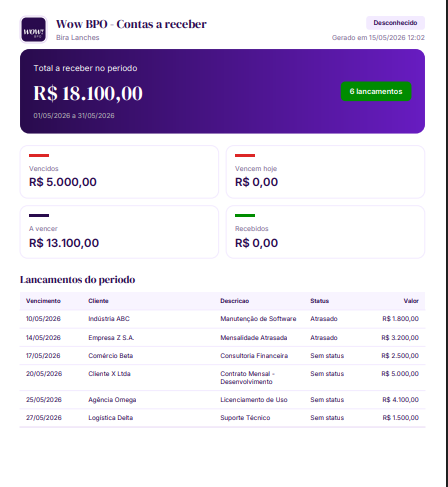Viewport: 448px width, 487px height.
Task: Click the total R$ 18.100,00 amount
Action: tap(88, 93)
